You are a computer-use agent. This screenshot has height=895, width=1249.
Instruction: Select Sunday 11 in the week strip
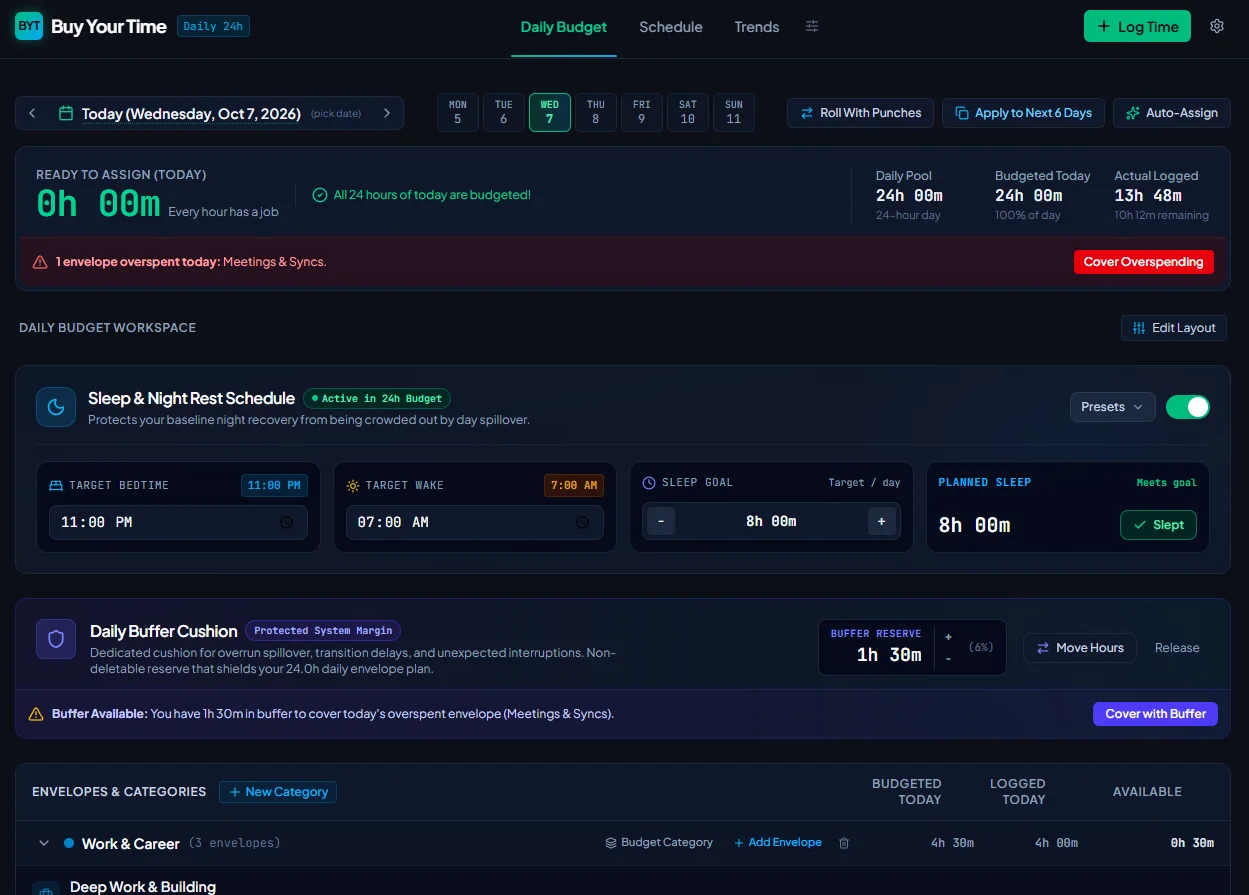(x=734, y=112)
